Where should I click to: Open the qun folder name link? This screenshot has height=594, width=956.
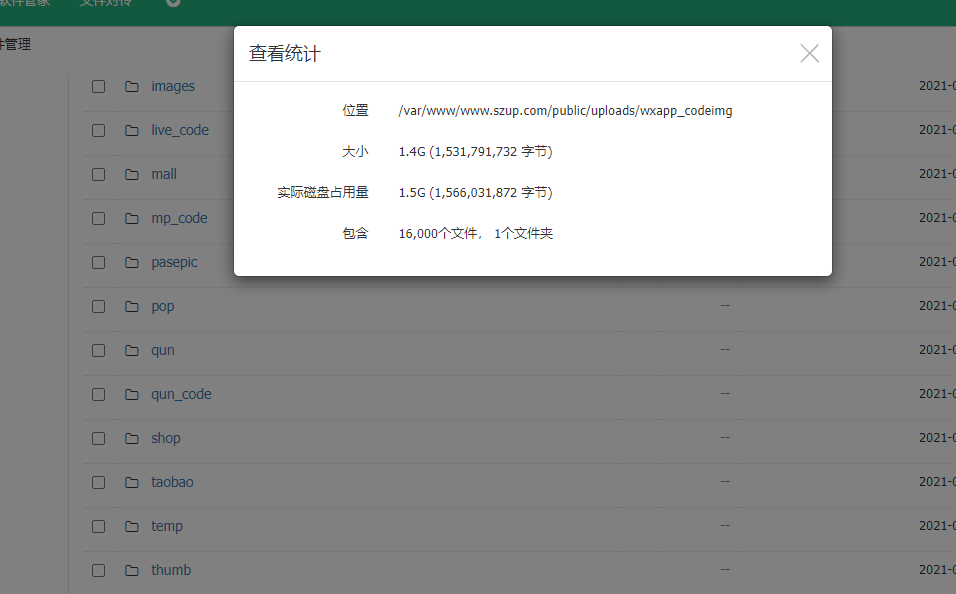[163, 351]
